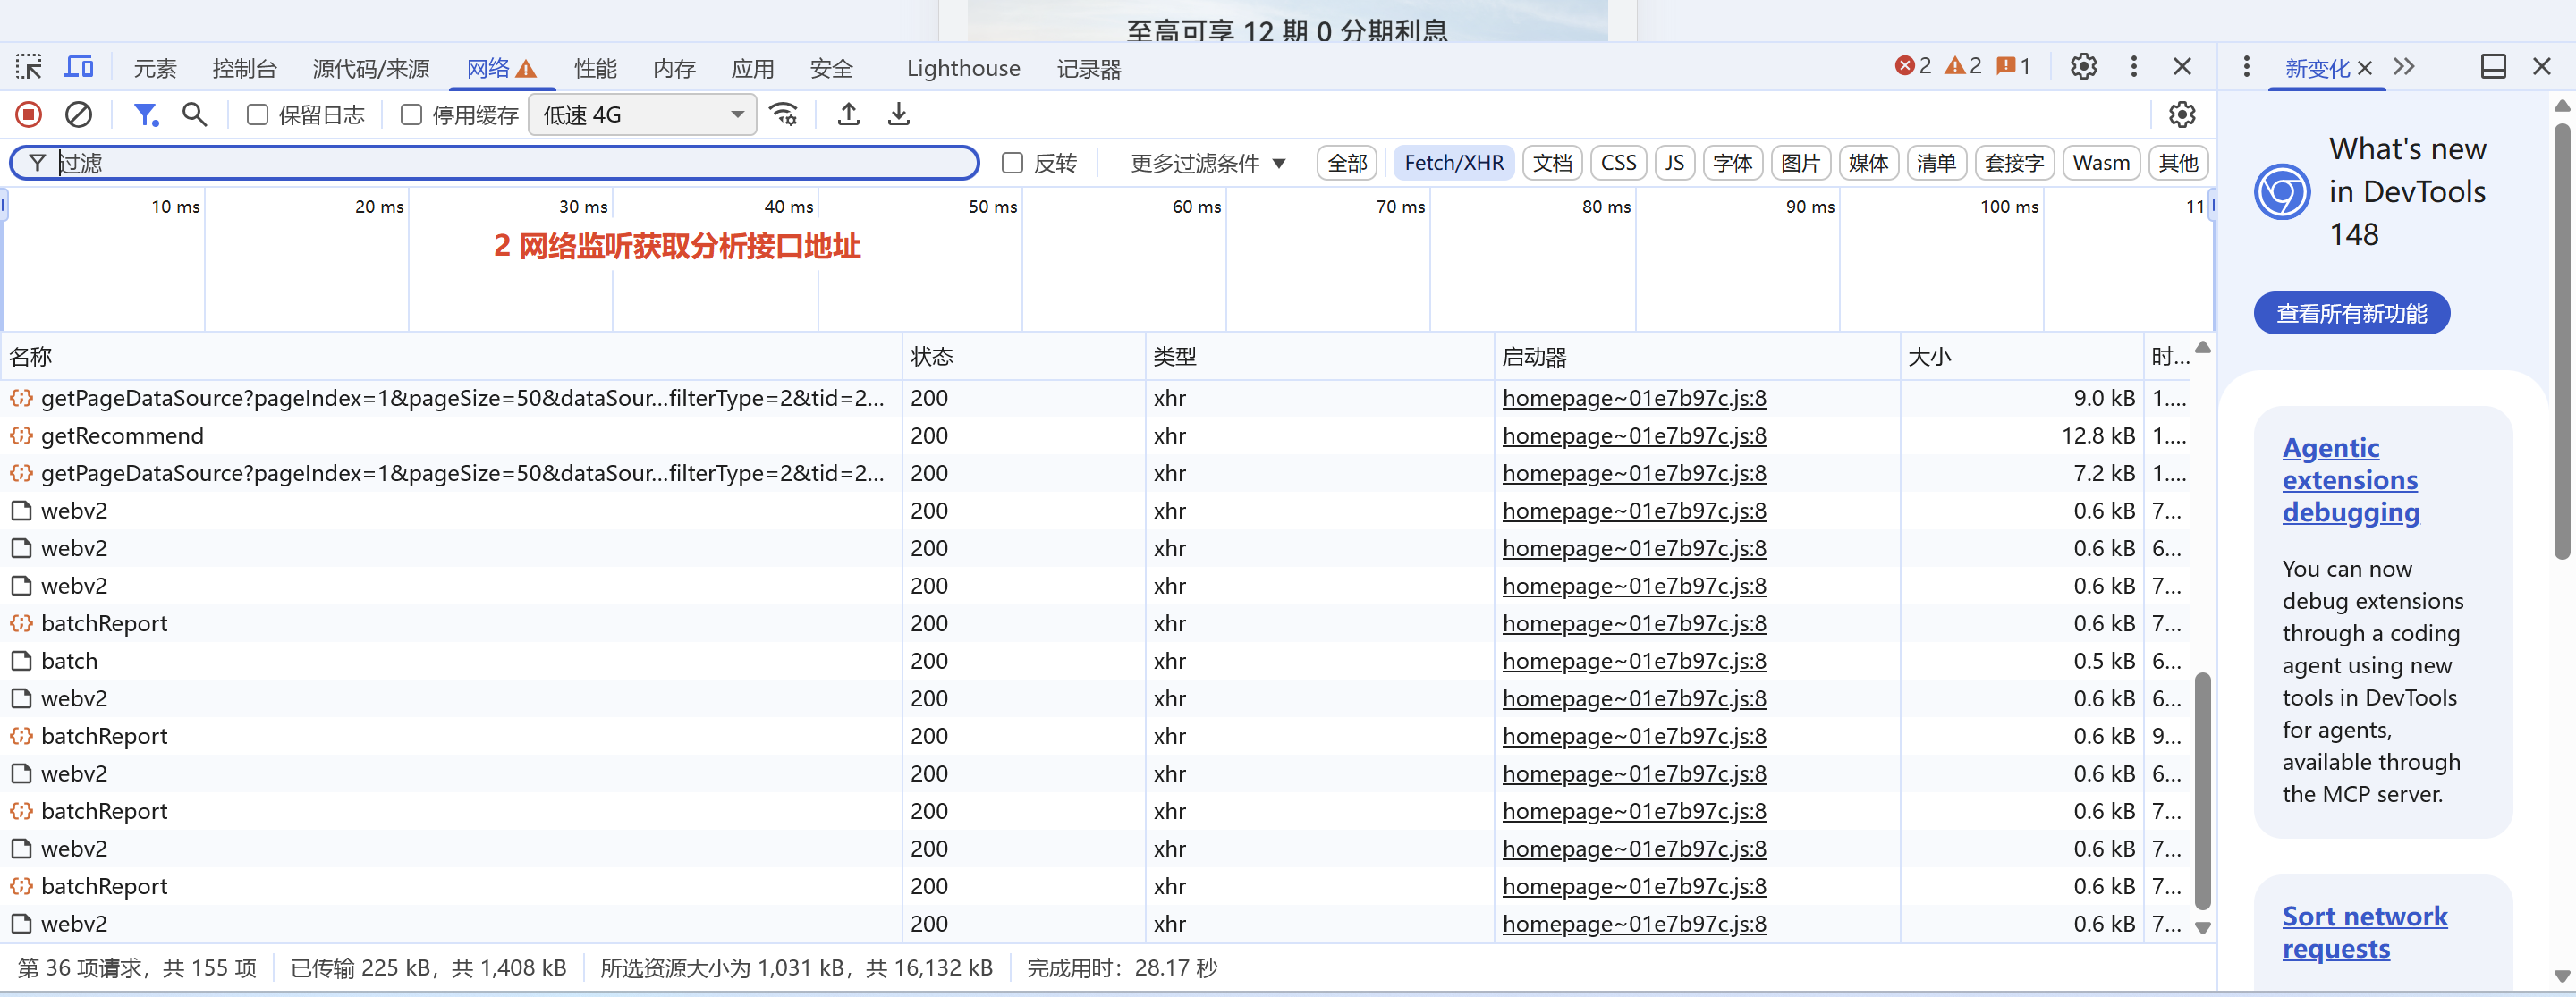Switch to the 控制台 tab
Screen dimensions: 2576x997
245,68
